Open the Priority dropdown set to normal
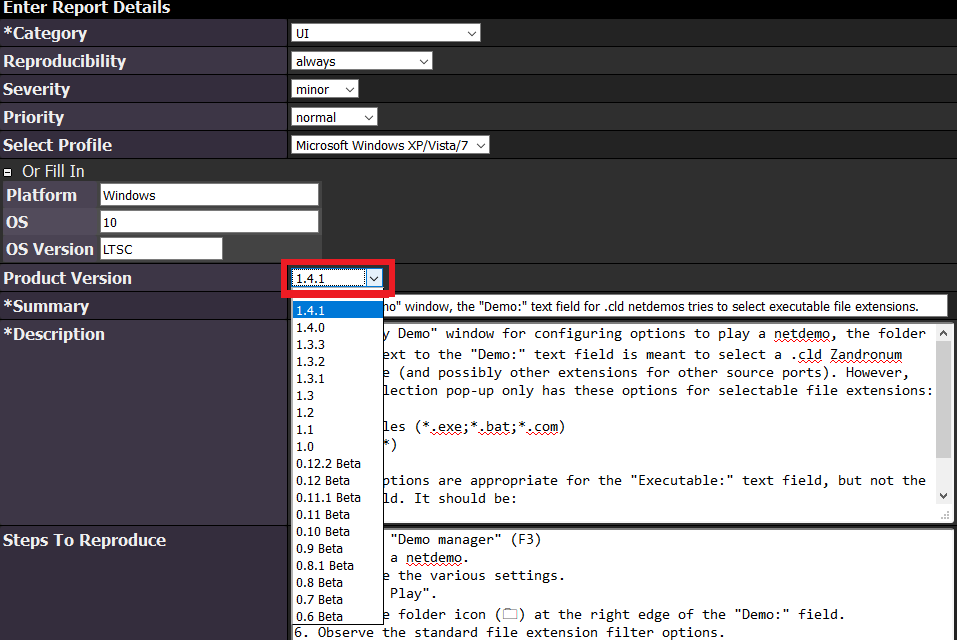 [x=334, y=117]
